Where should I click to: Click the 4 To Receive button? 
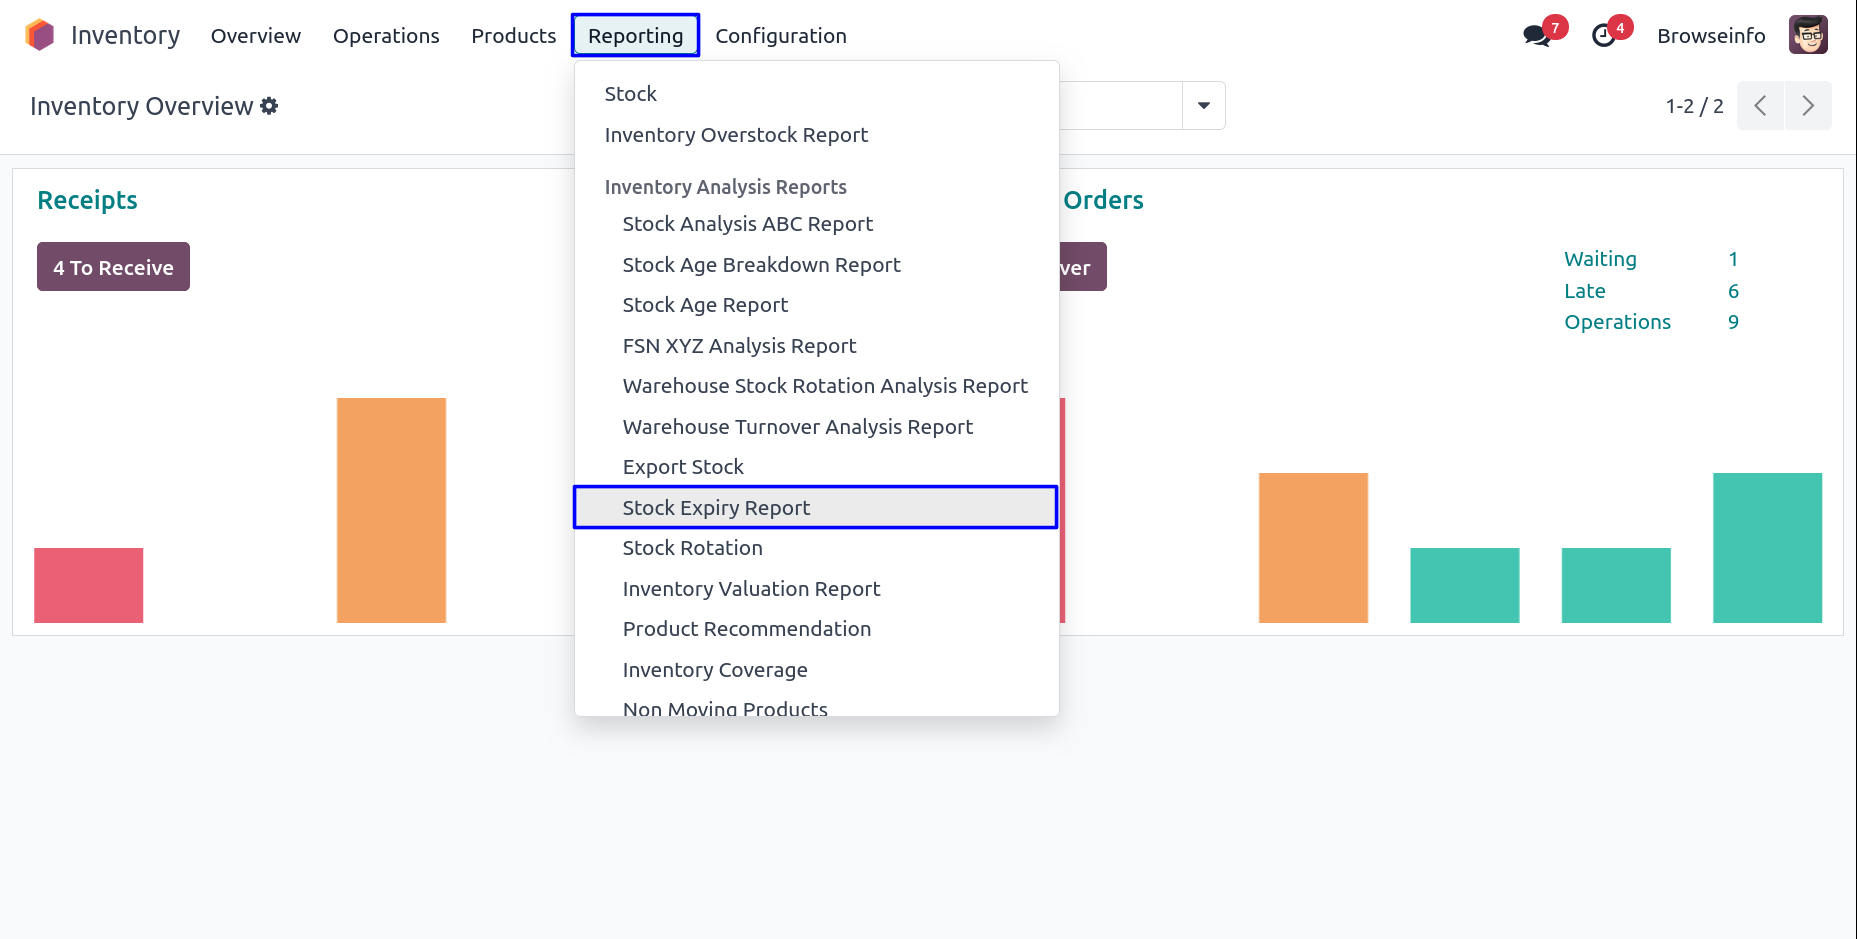(x=113, y=267)
